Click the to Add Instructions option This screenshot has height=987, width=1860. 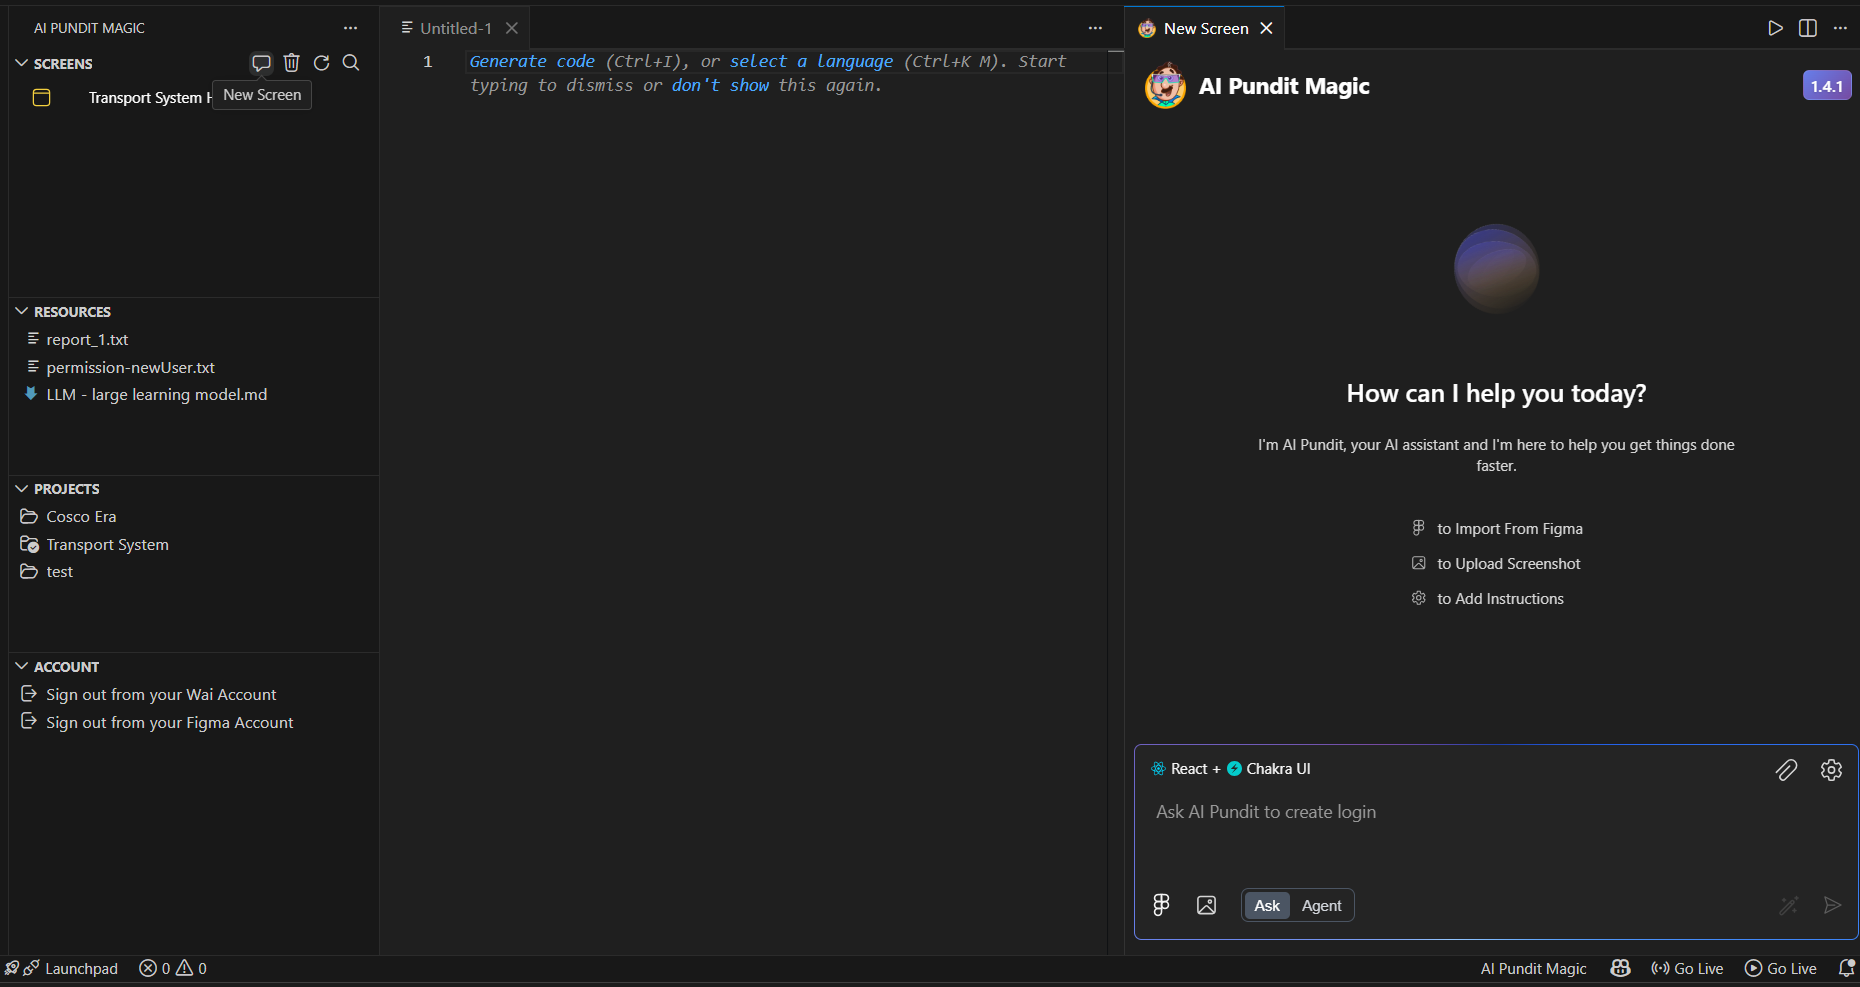point(1487,598)
